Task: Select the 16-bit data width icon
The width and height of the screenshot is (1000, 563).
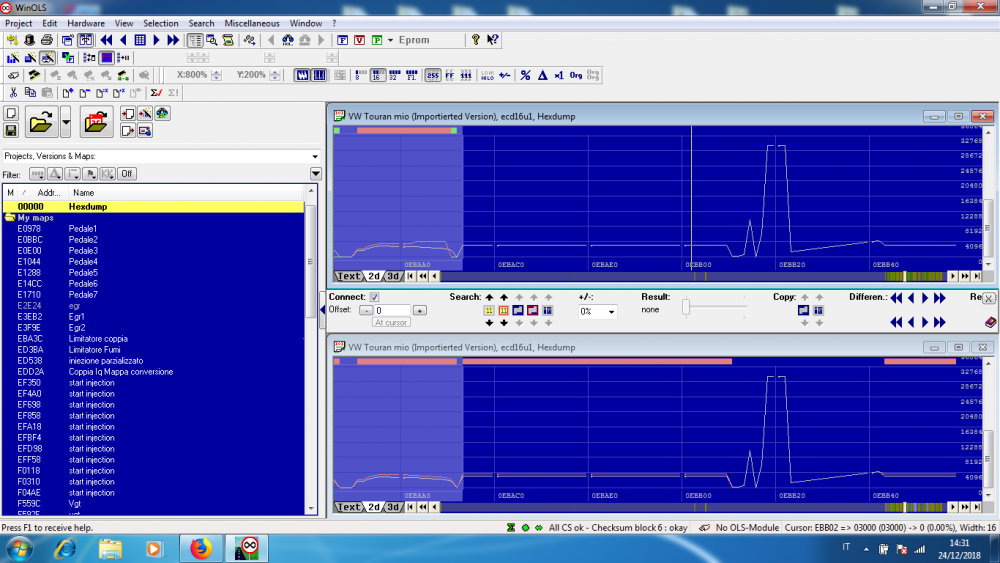Action: pos(375,75)
